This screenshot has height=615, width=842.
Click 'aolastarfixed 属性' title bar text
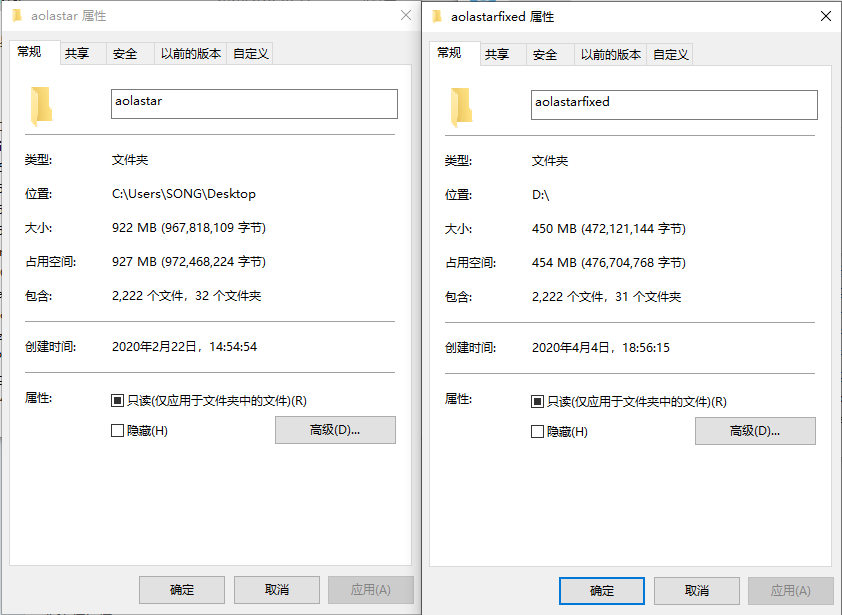pos(502,17)
